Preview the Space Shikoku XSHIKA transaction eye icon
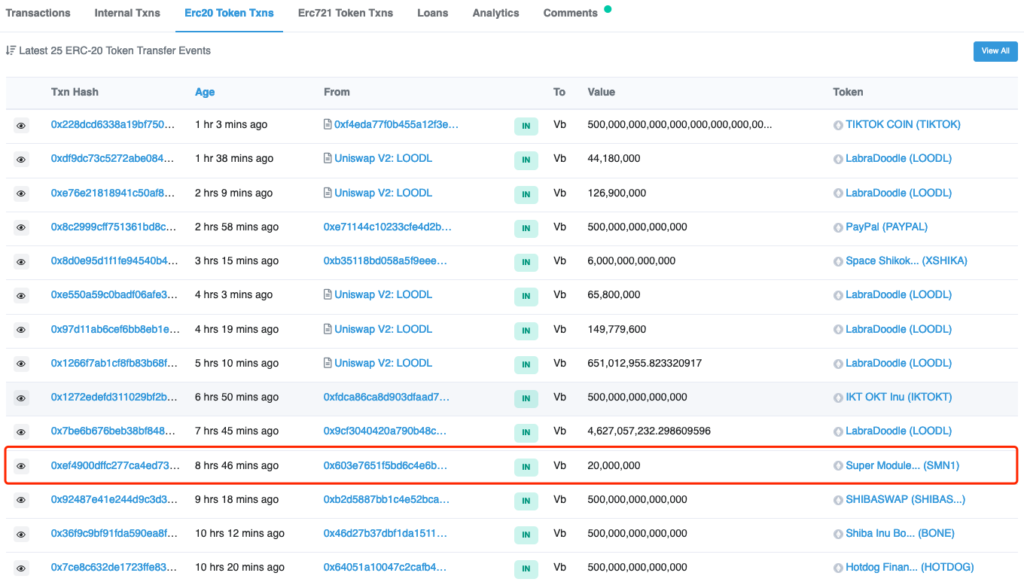This screenshot has height=585, width=1024. tap(21, 262)
